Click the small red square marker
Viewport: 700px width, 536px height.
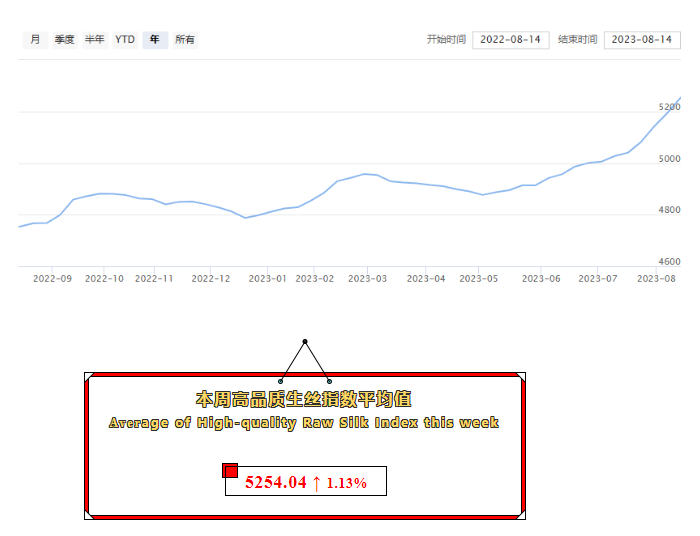(x=230, y=470)
